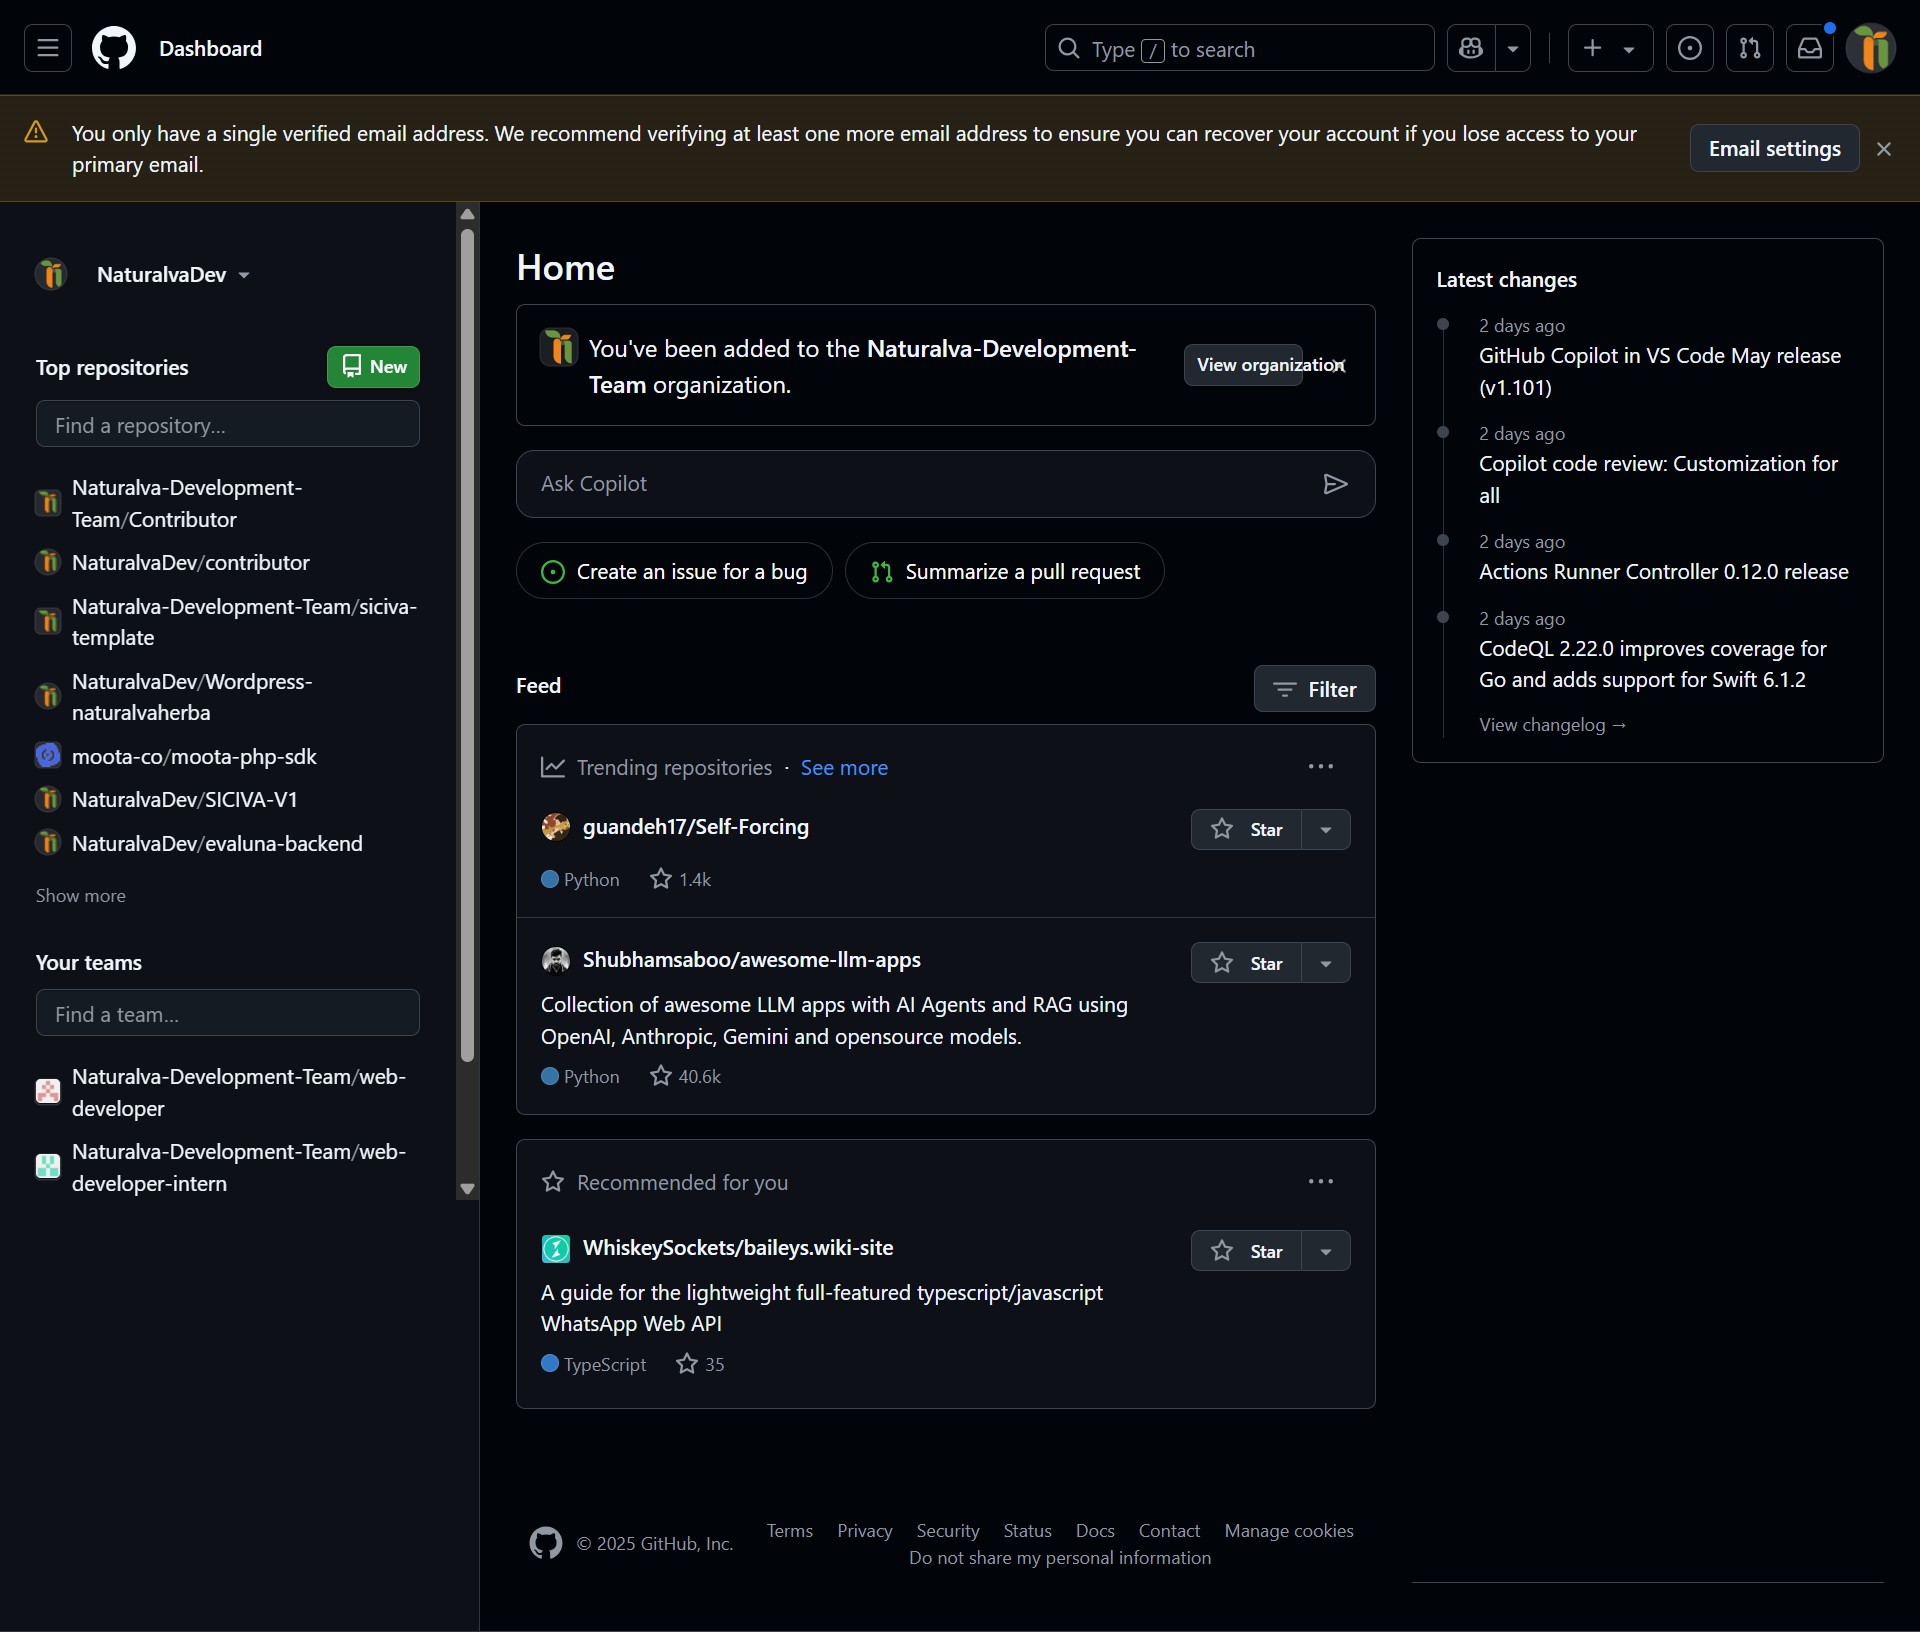Image resolution: width=1920 pixels, height=1632 pixels.
Task: Show more top repositories
Action: (81, 895)
